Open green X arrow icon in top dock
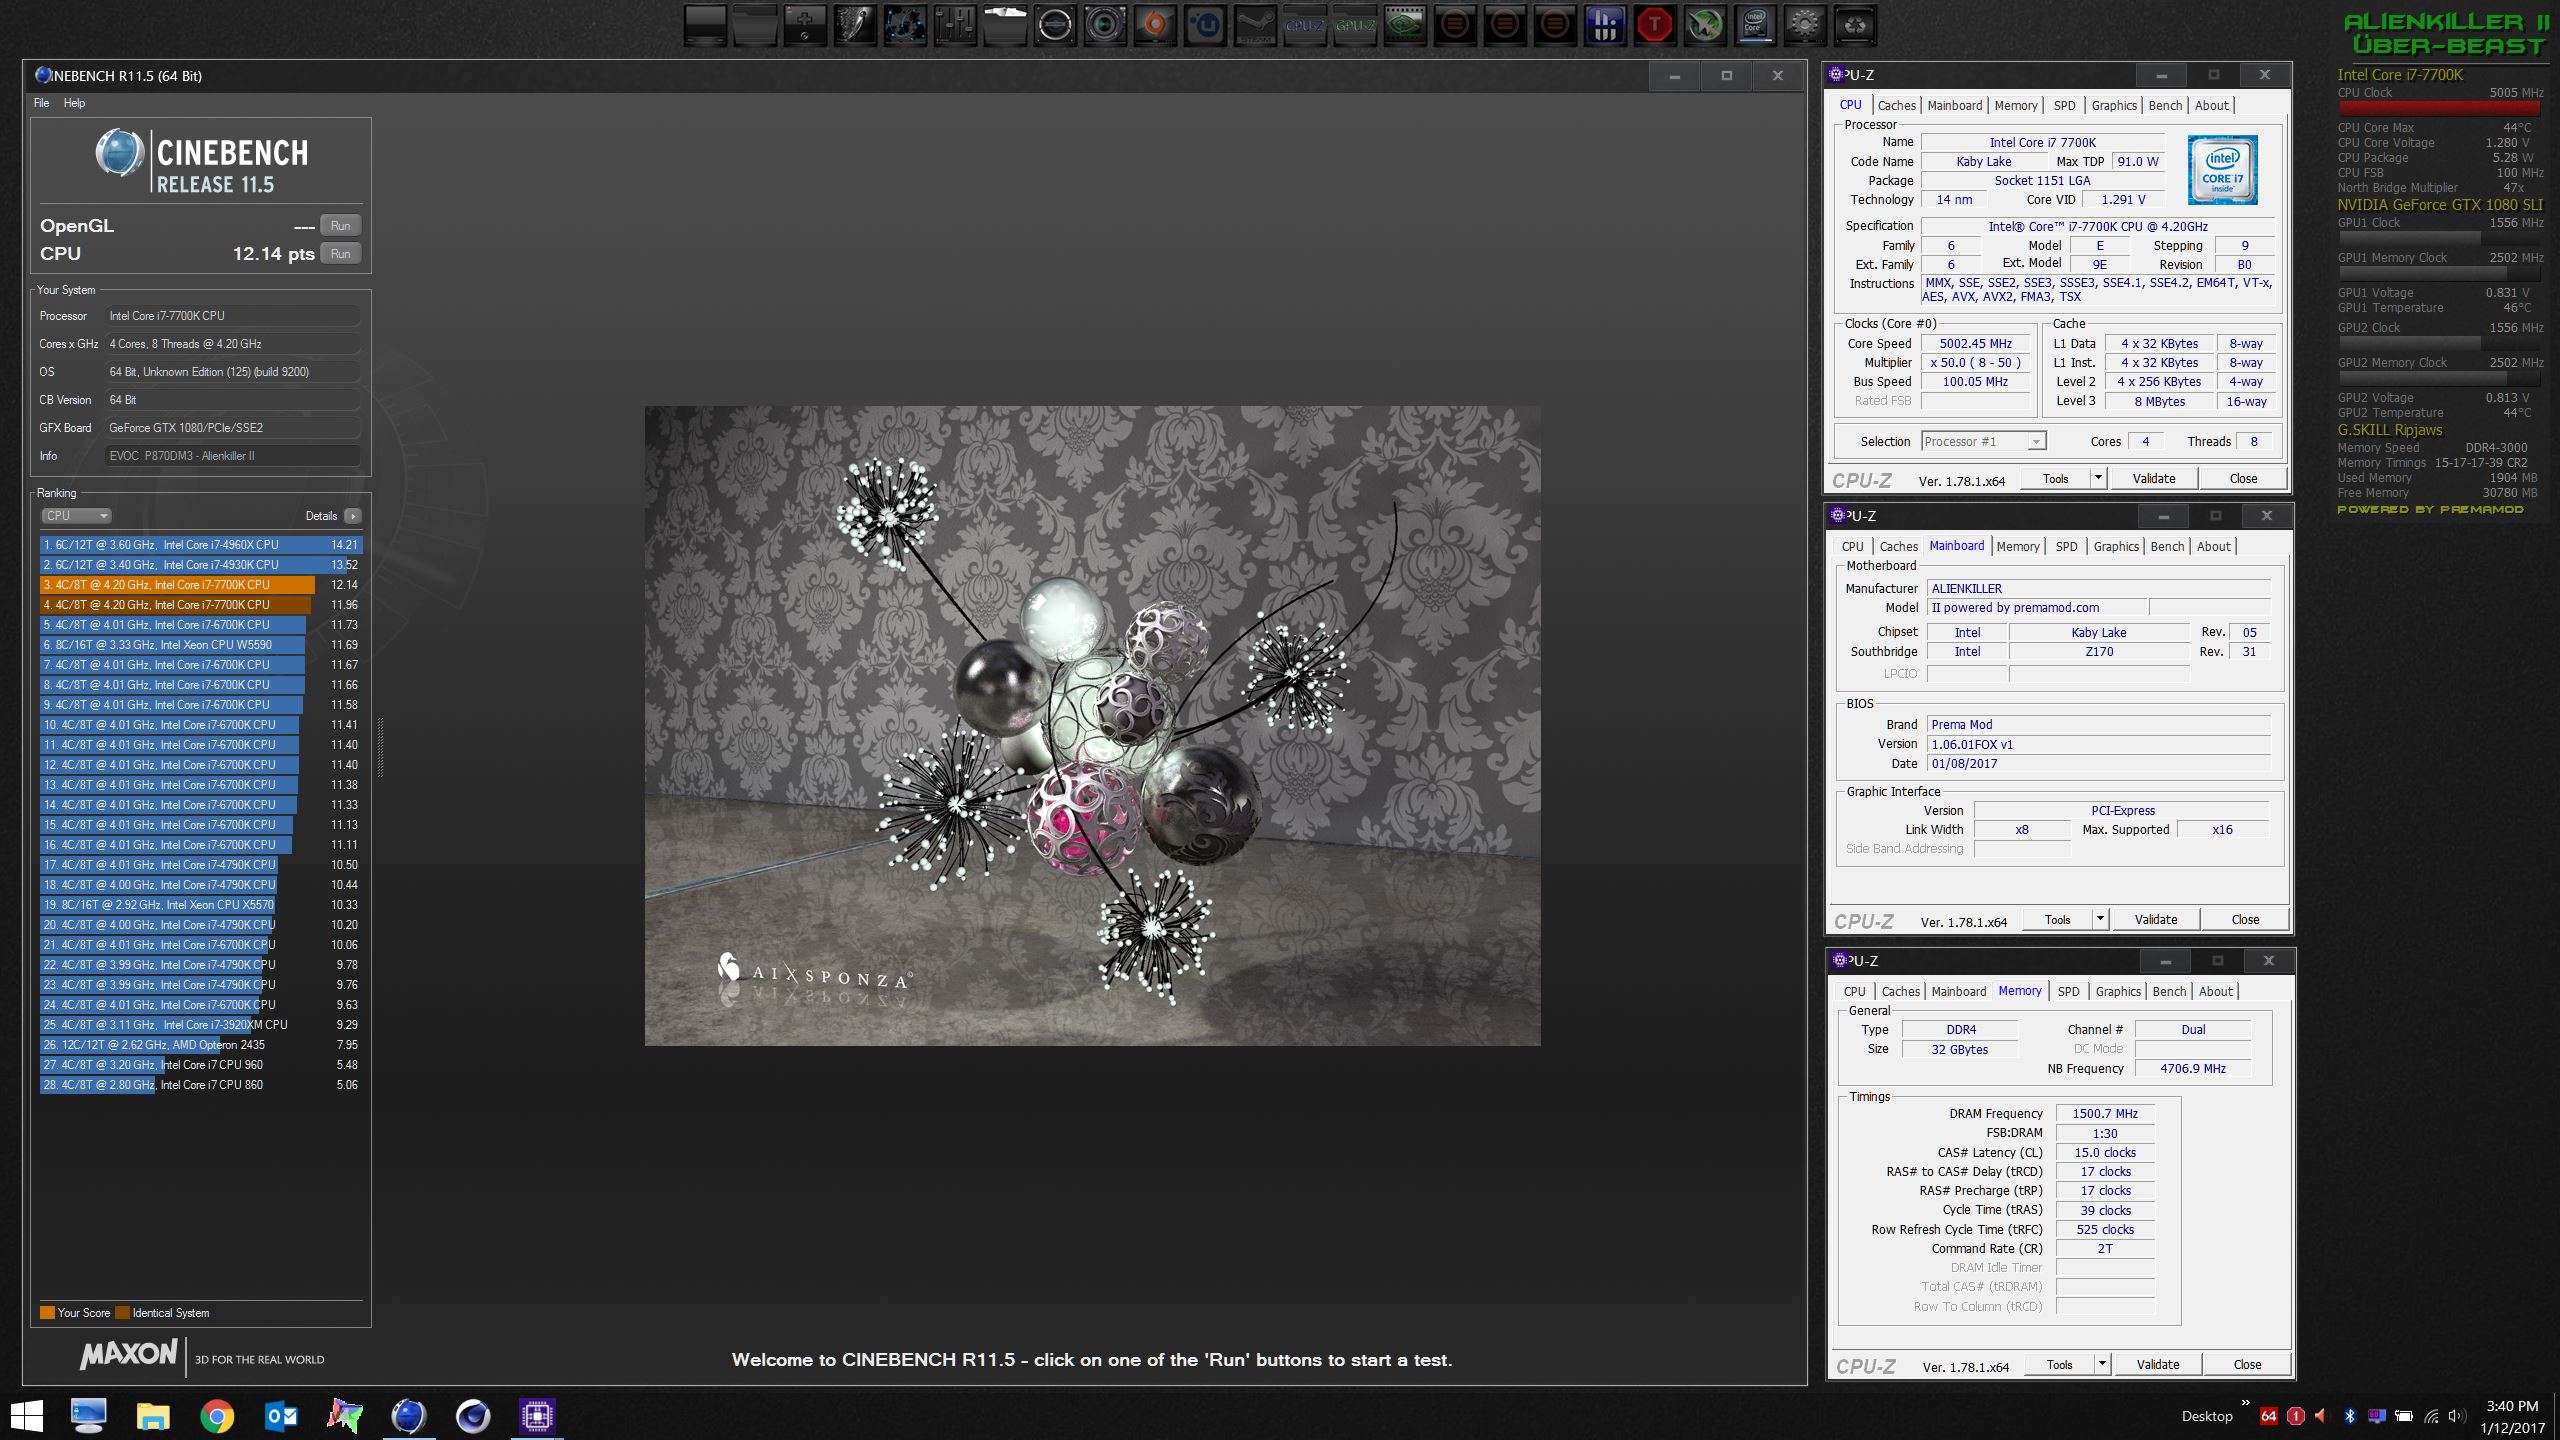The image size is (2560, 1440). click(x=1705, y=25)
